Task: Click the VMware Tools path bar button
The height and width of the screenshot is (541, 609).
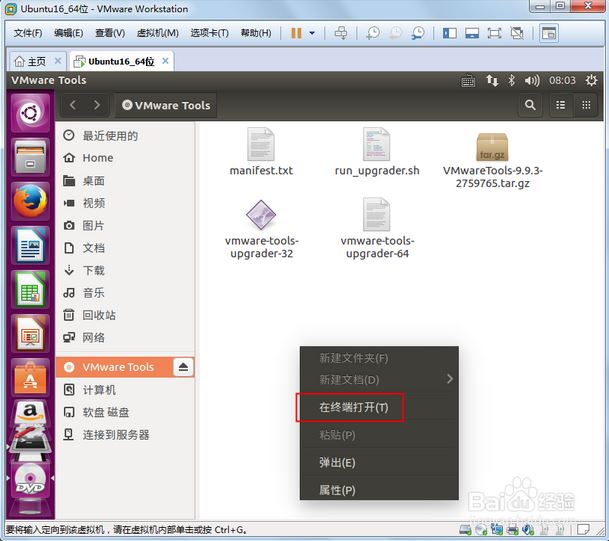Action: 166,105
